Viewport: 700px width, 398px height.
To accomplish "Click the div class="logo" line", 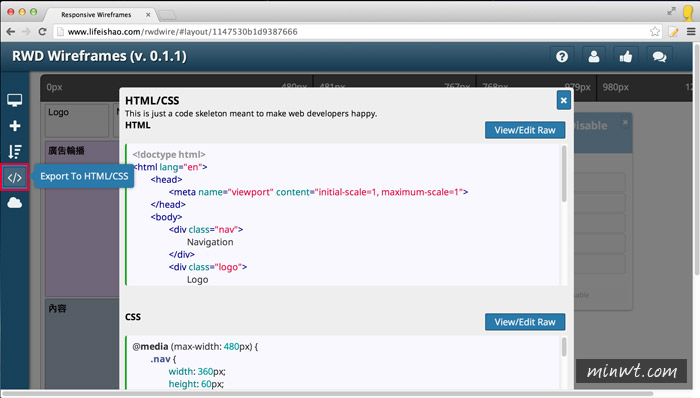I will (208, 267).
